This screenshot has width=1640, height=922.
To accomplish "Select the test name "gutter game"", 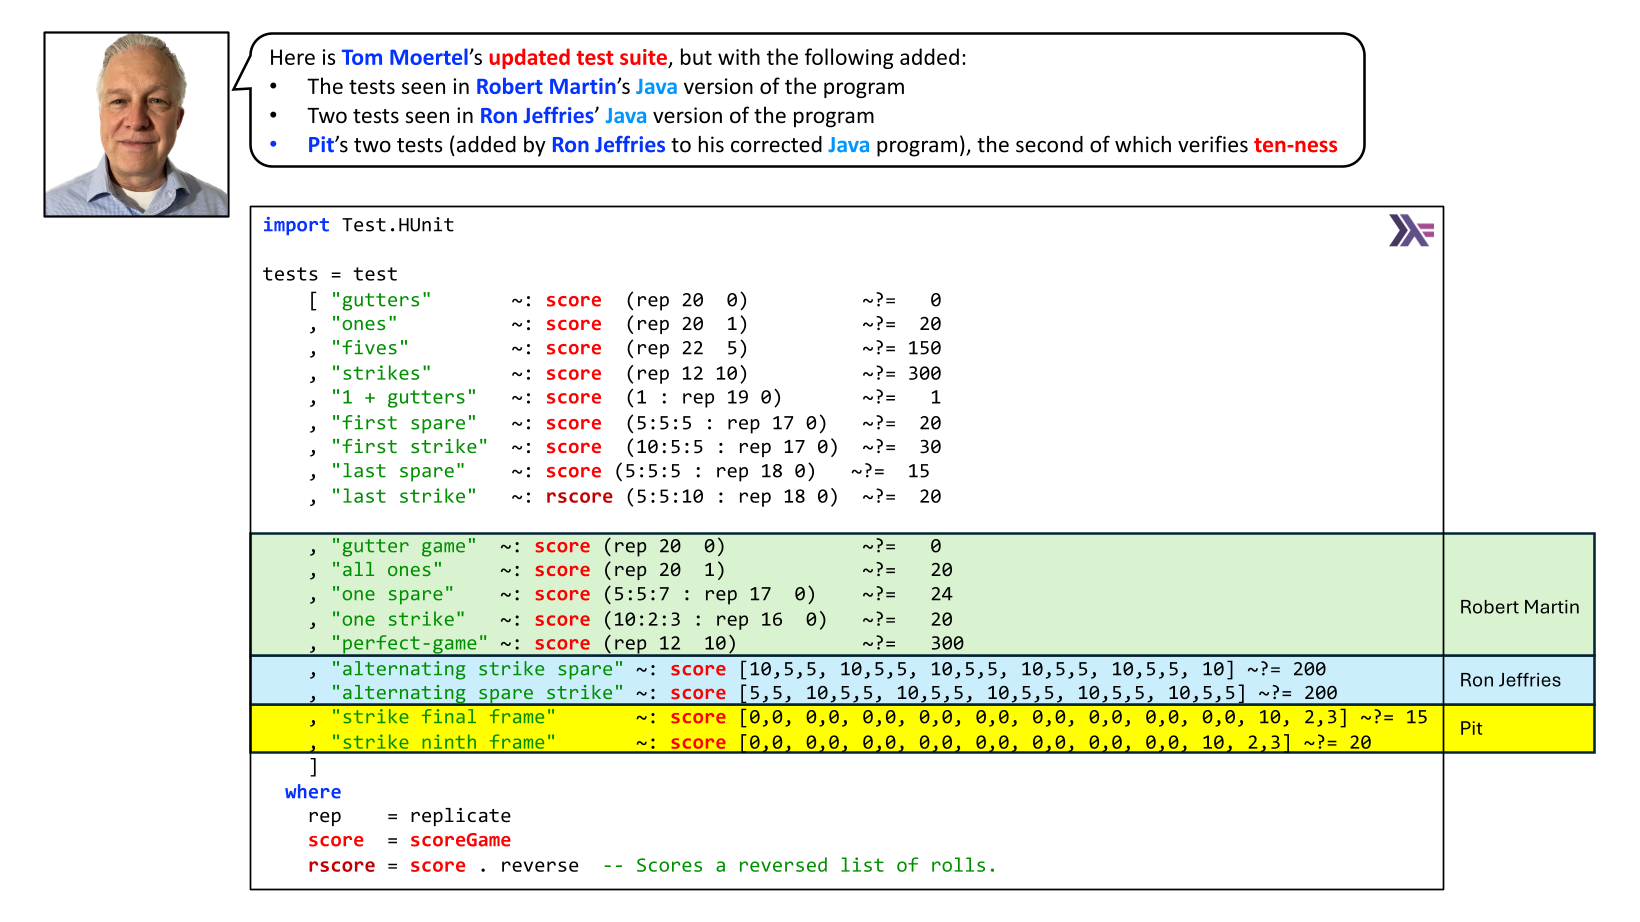I will point(404,546).
